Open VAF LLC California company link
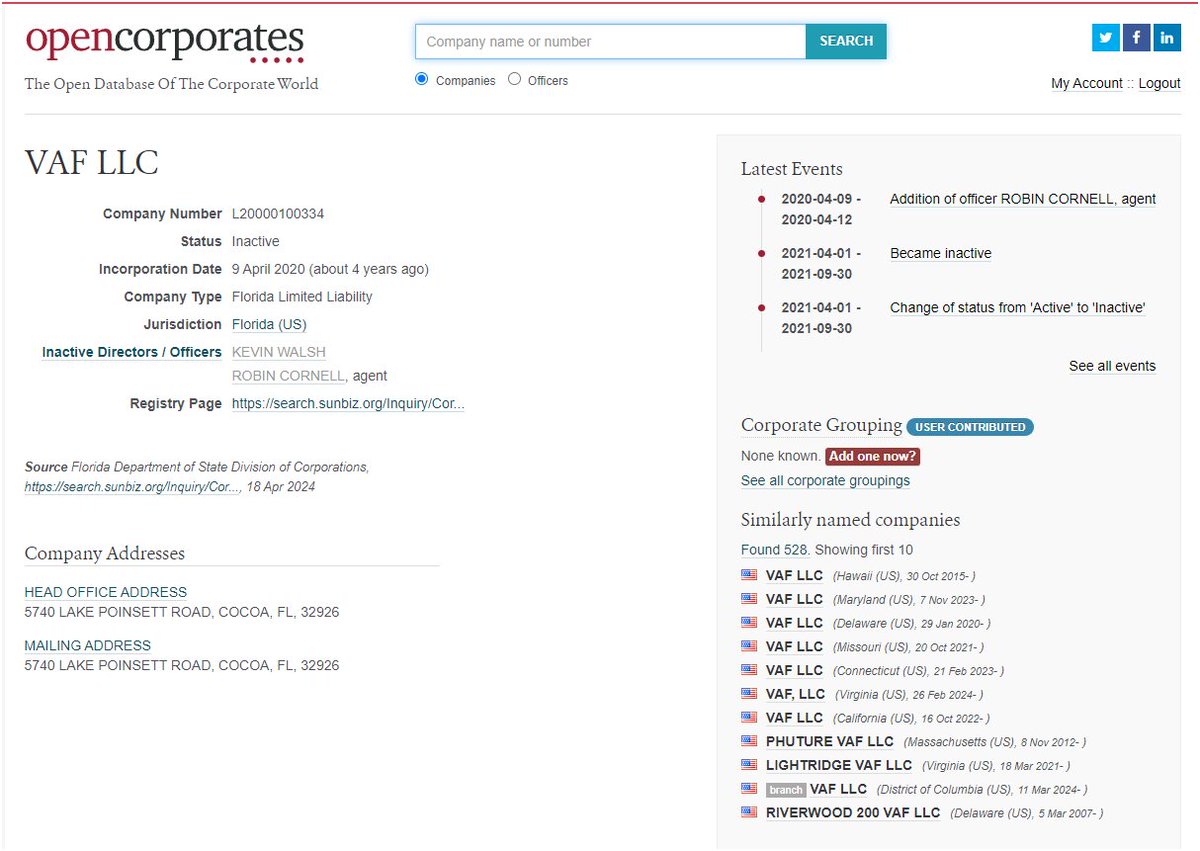 pos(794,718)
